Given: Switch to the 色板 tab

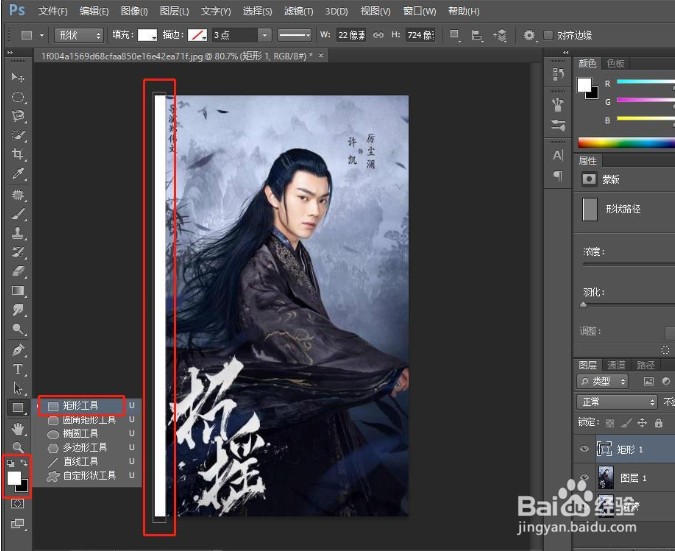Looking at the screenshot, I should pyautogui.click(x=616, y=64).
